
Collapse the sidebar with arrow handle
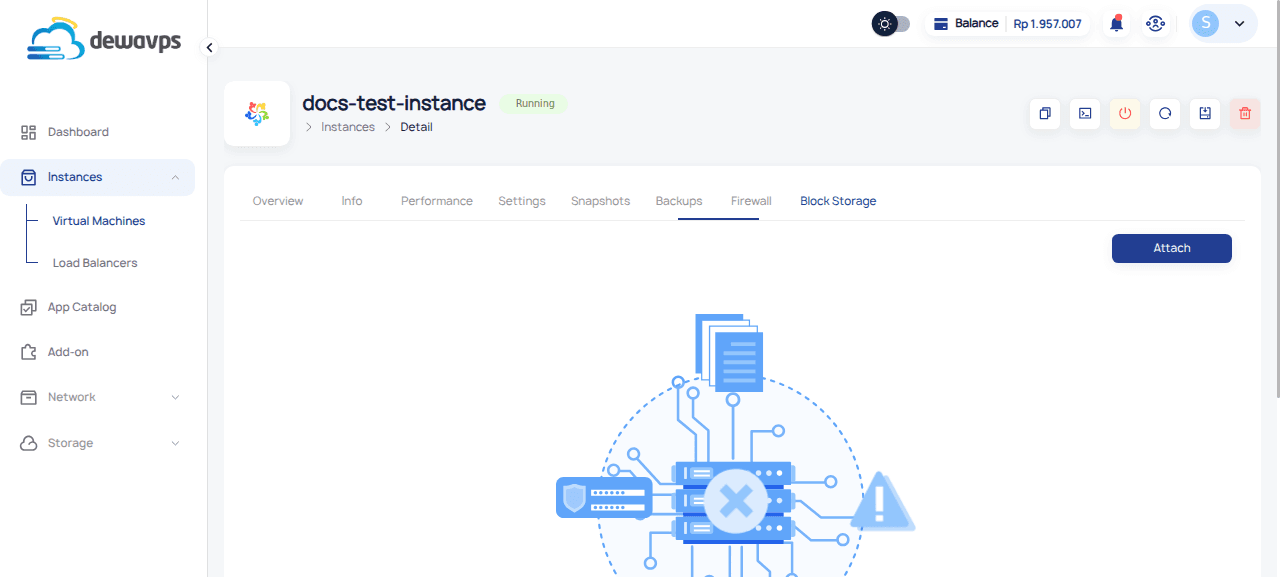[x=209, y=47]
